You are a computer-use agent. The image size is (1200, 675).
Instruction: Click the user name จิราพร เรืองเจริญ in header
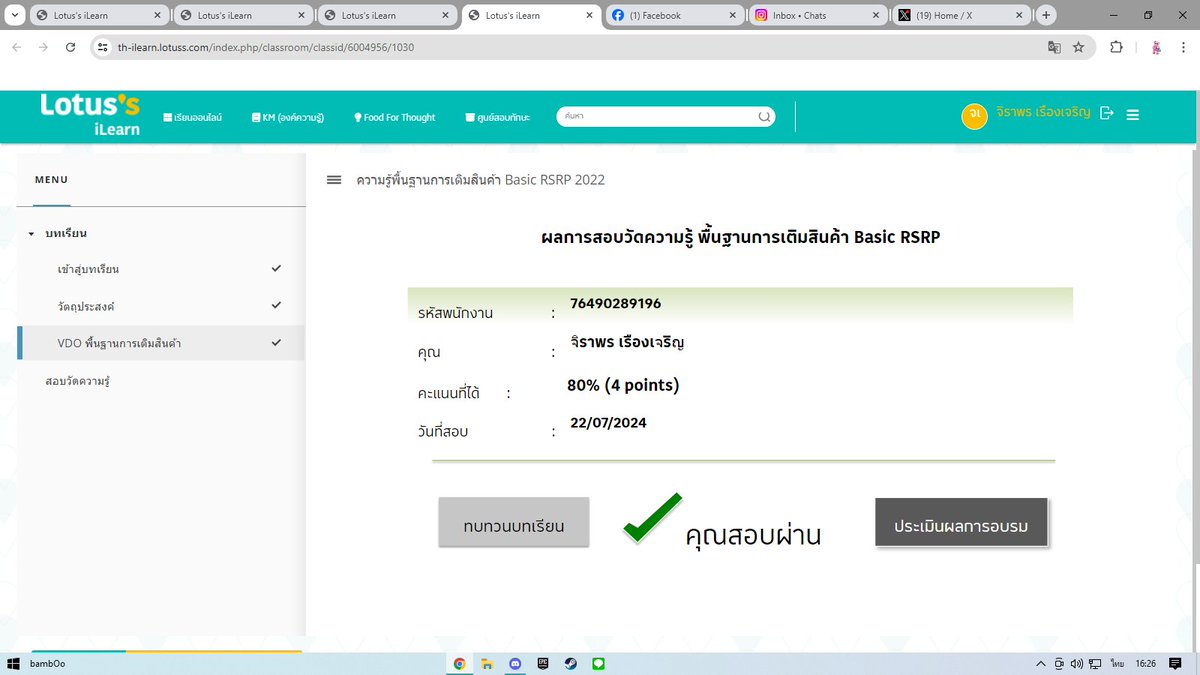pyautogui.click(x=1044, y=113)
